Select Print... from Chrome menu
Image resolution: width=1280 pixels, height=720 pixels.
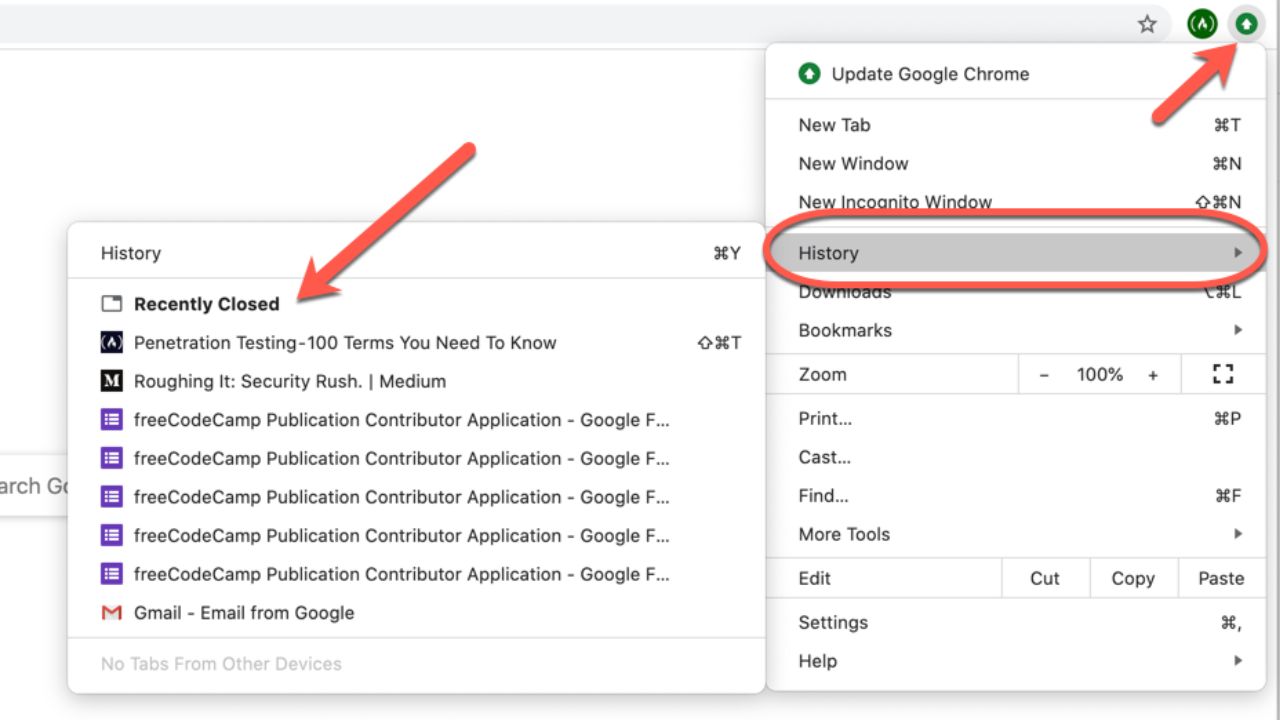pyautogui.click(x=1015, y=419)
